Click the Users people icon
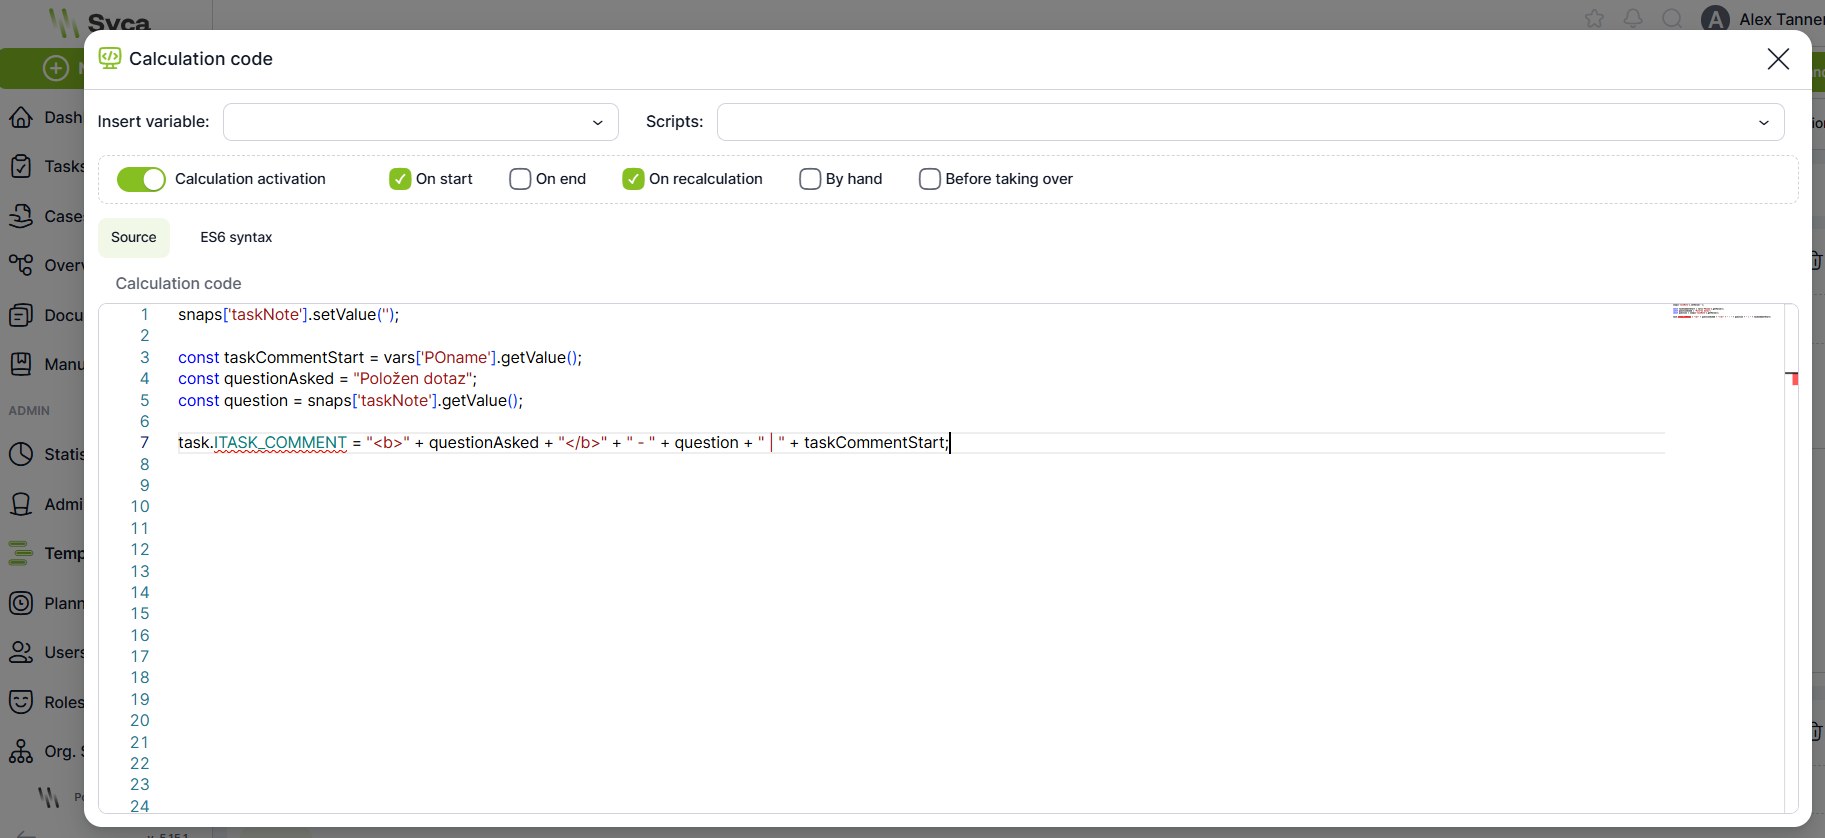 pos(21,652)
